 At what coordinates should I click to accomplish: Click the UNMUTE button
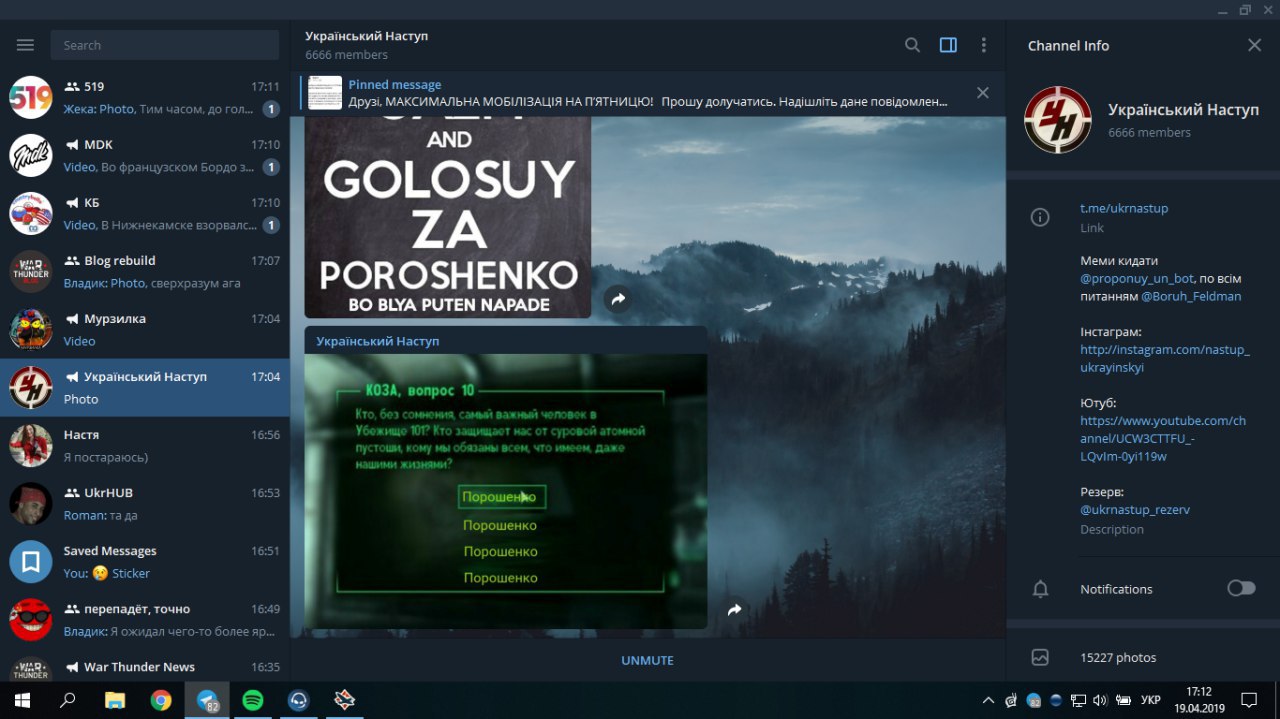click(x=647, y=660)
